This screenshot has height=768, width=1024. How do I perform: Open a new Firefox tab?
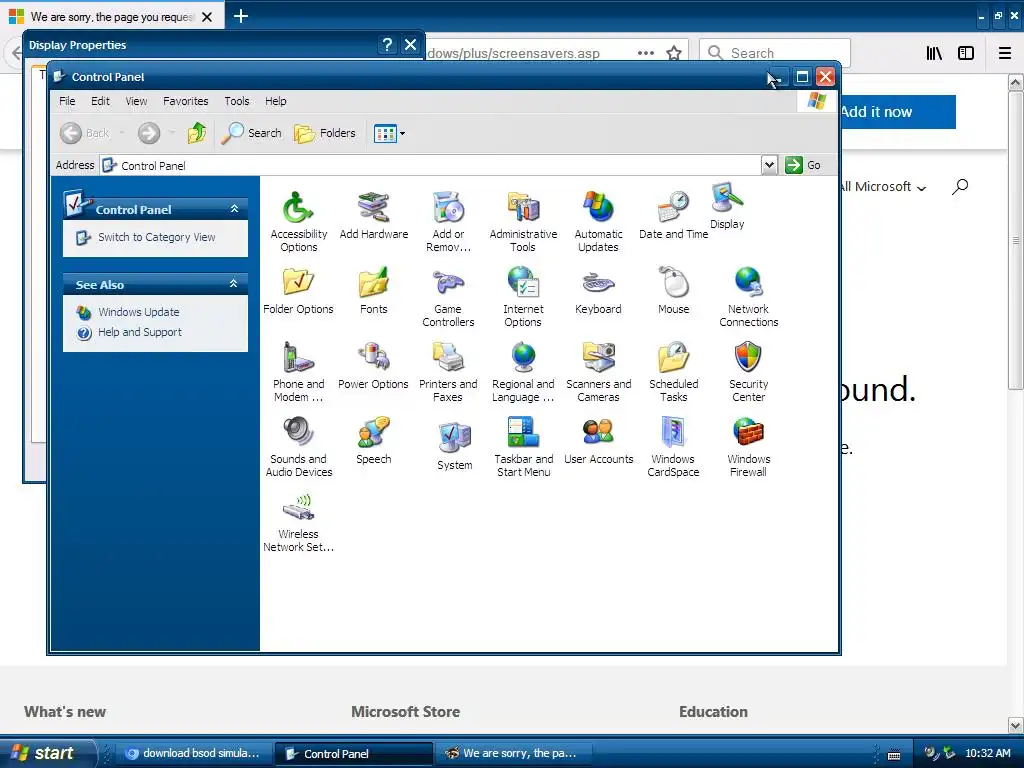(x=241, y=16)
